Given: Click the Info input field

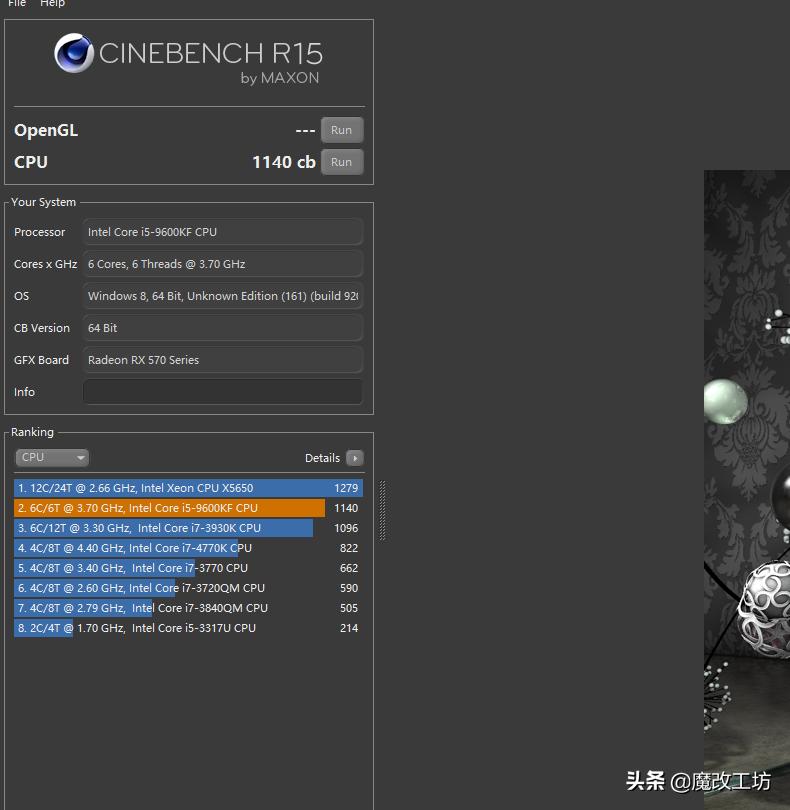Looking at the screenshot, I should (x=222, y=392).
